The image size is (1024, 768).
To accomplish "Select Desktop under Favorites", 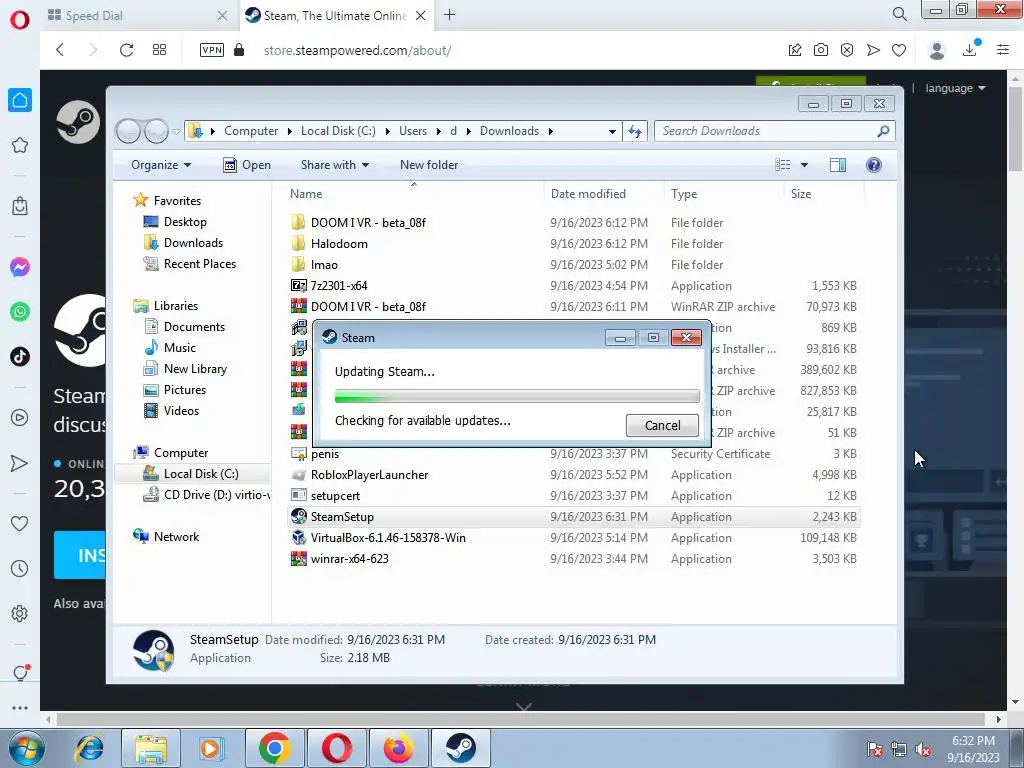I will tap(185, 221).
